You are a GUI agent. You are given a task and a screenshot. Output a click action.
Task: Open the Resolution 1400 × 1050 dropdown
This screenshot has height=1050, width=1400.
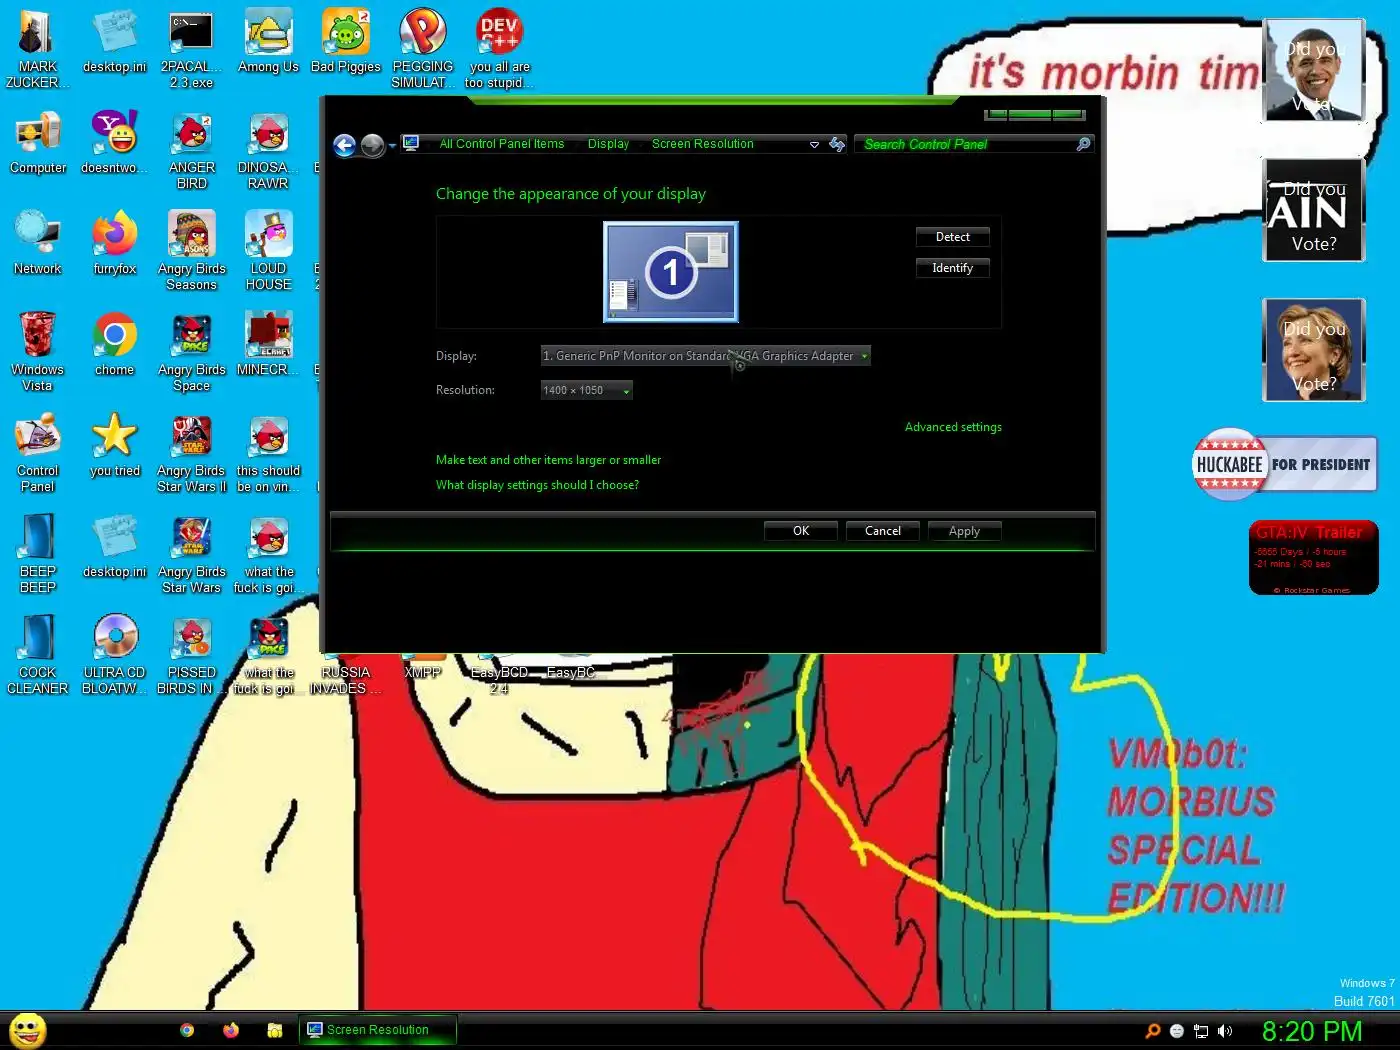[x=587, y=390]
